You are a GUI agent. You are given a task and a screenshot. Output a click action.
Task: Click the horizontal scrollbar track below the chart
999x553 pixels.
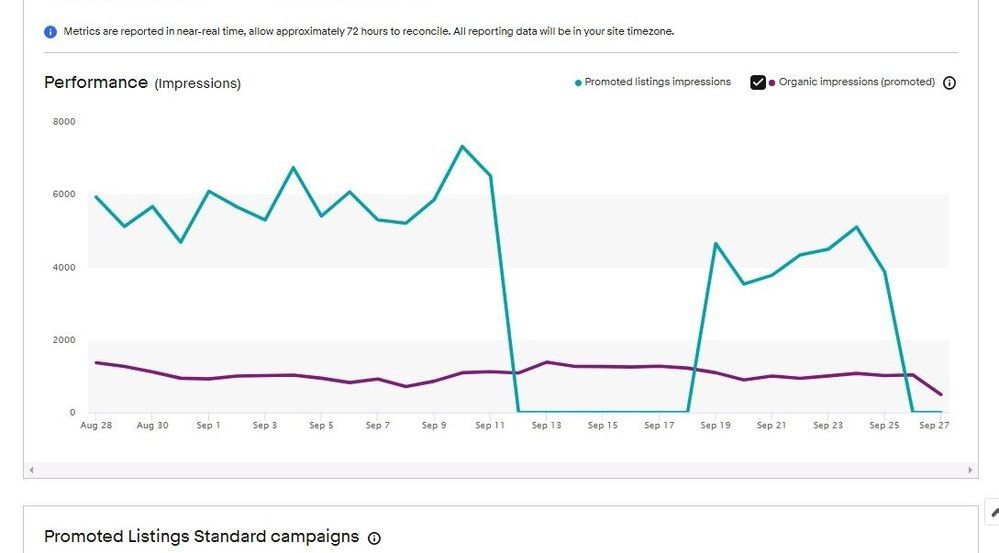point(500,469)
